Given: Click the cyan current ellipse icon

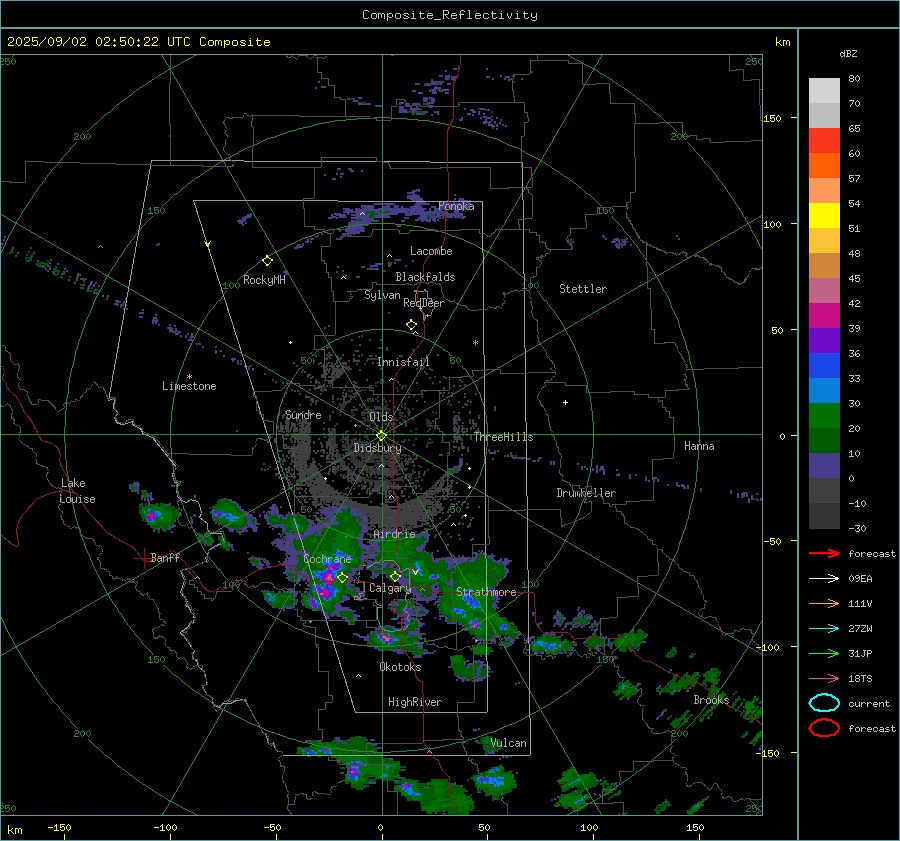Looking at the screenshot, I should click(824, 703).
